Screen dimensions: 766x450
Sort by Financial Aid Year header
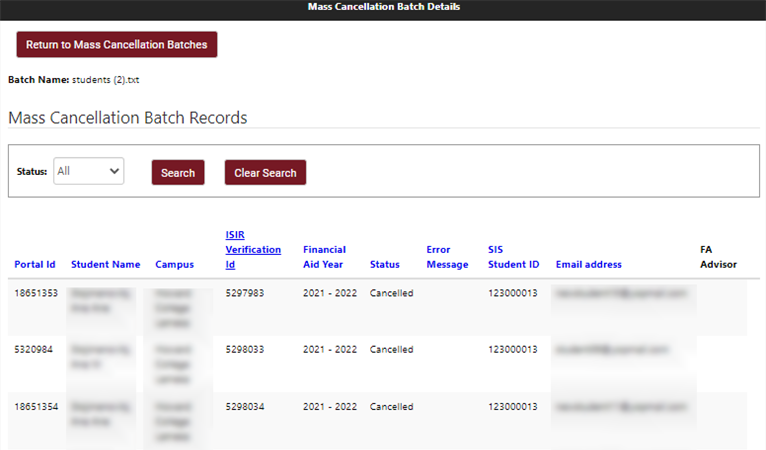pos(324,257)
